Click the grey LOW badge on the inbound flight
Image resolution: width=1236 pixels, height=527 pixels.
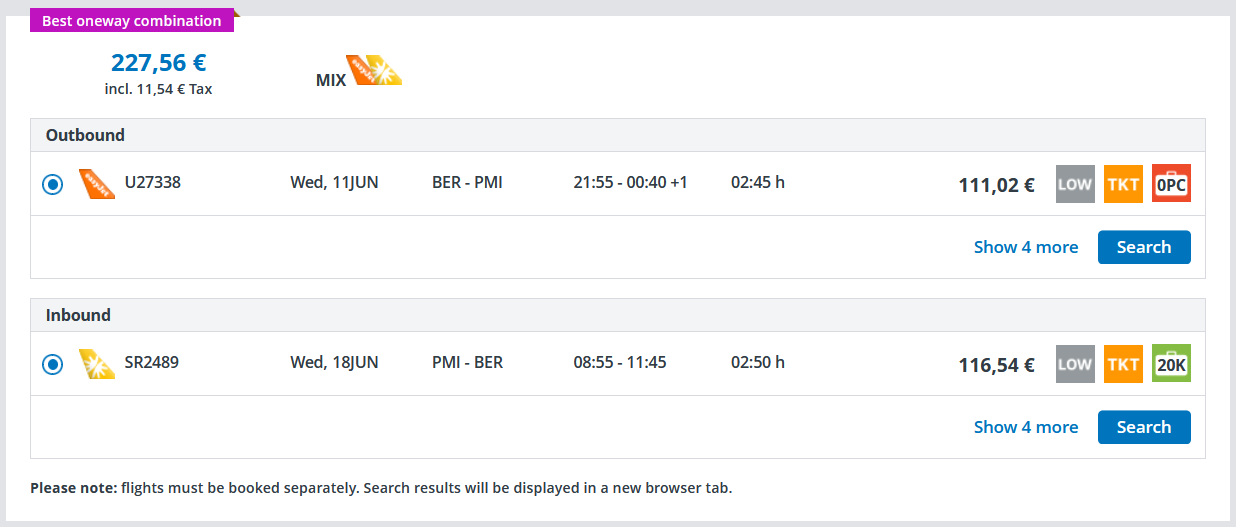tap(1075, 364)
